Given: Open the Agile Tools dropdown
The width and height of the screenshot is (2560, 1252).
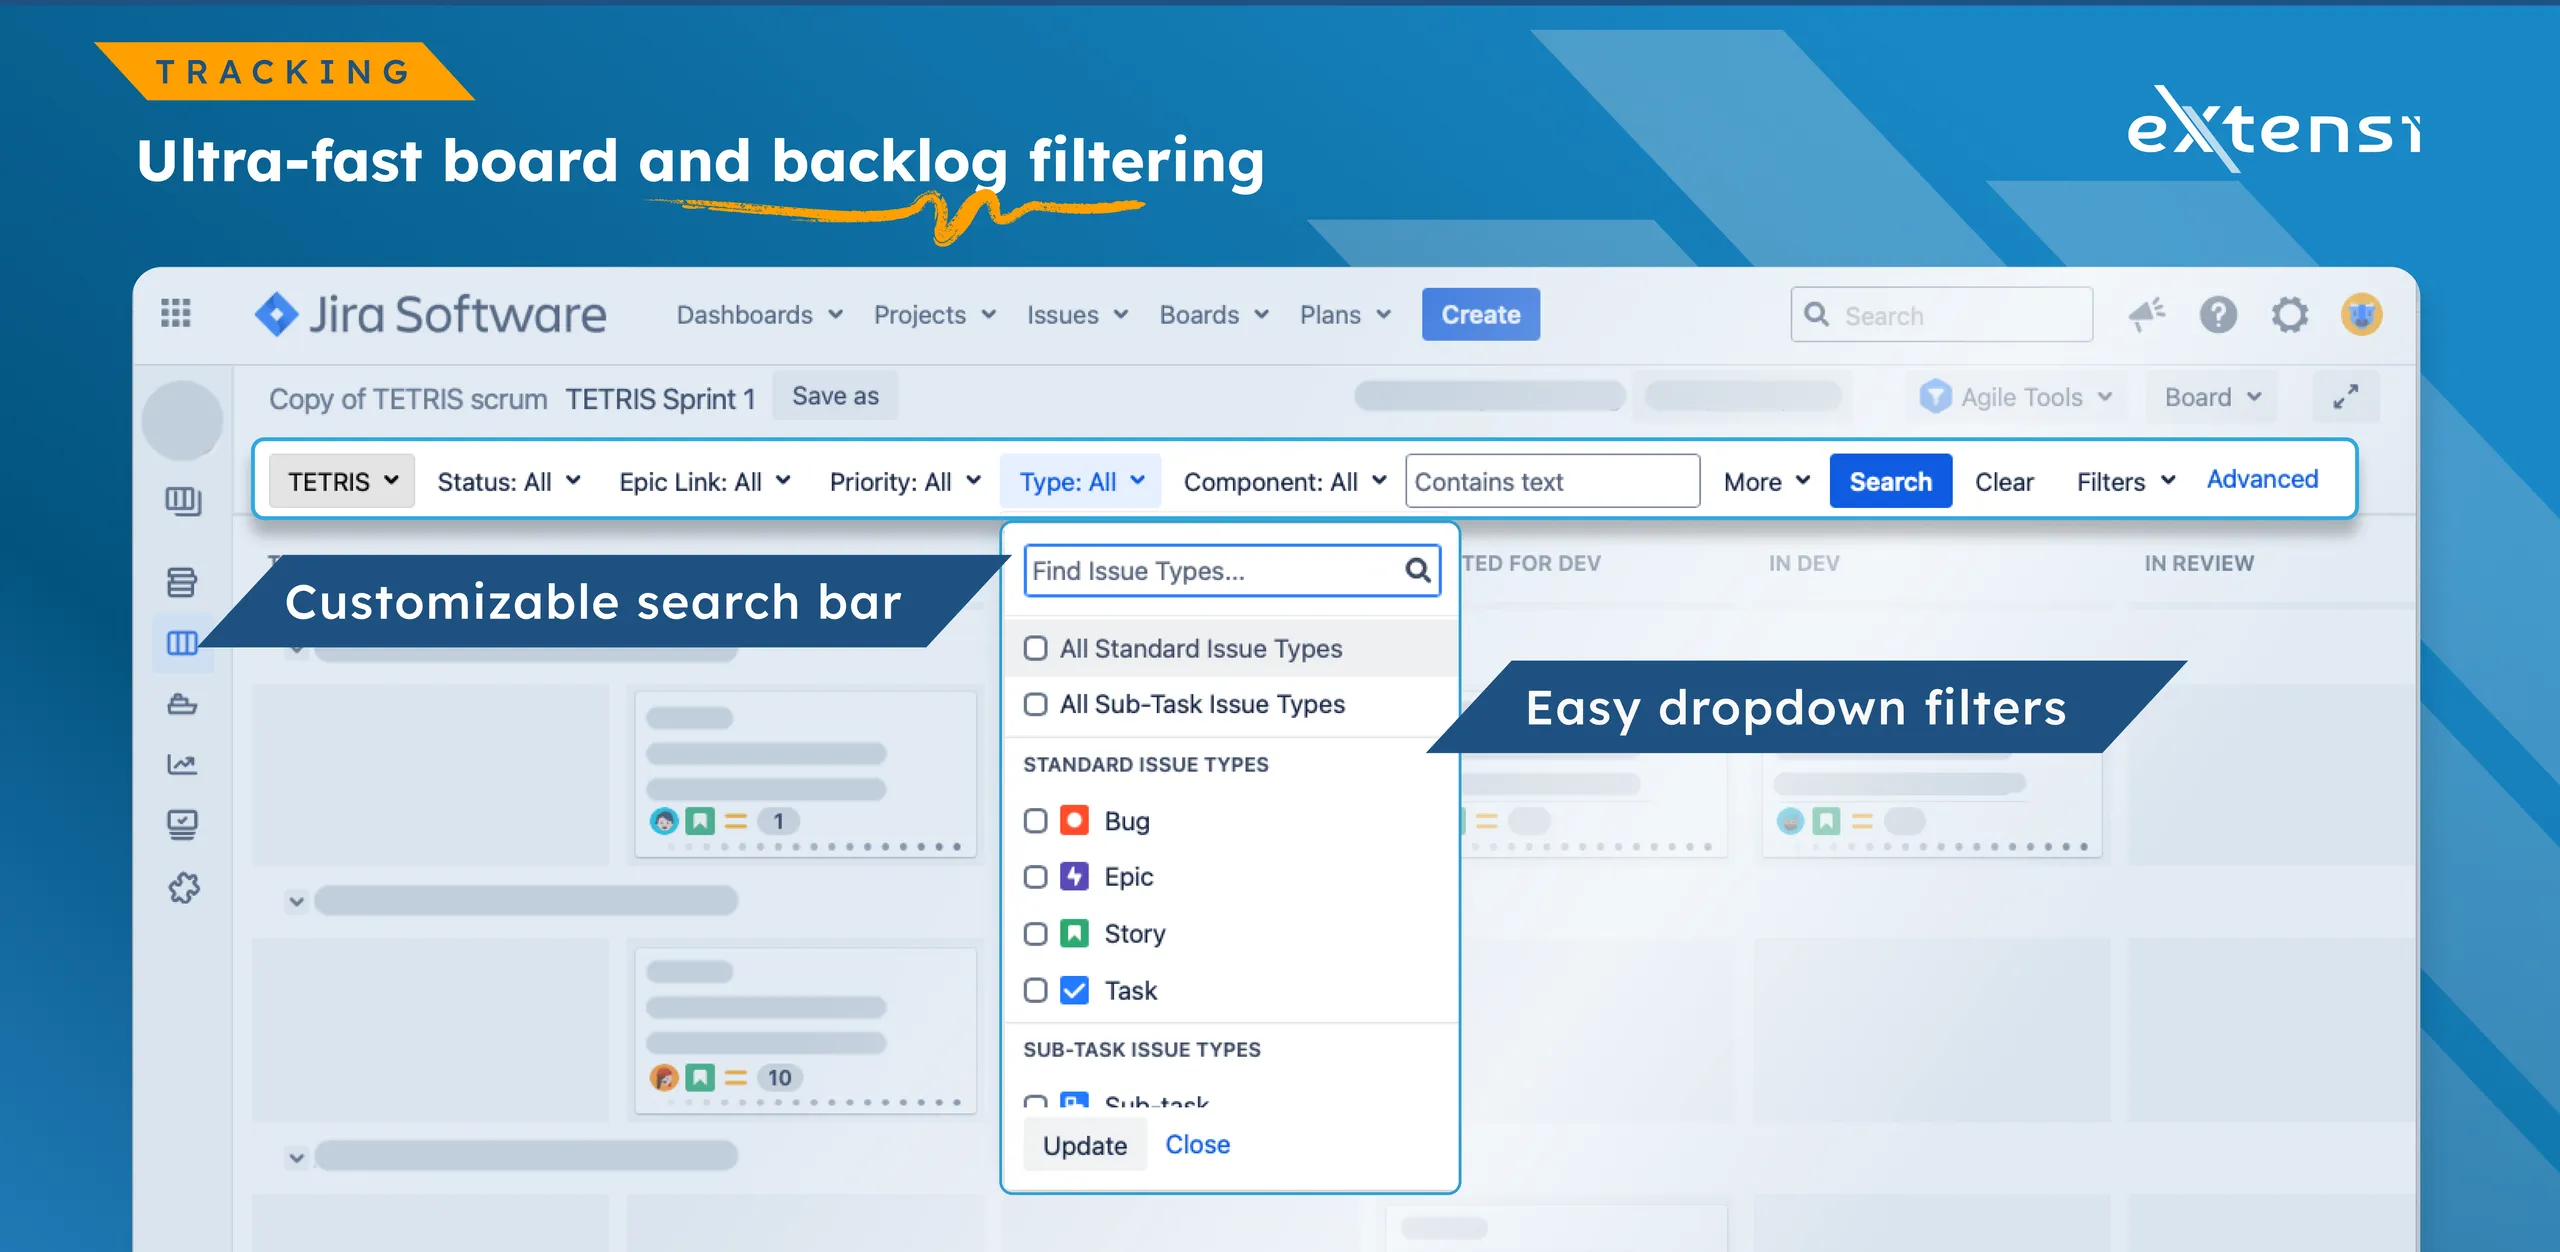Looking at the screenshot, I should coord(2018,397).
